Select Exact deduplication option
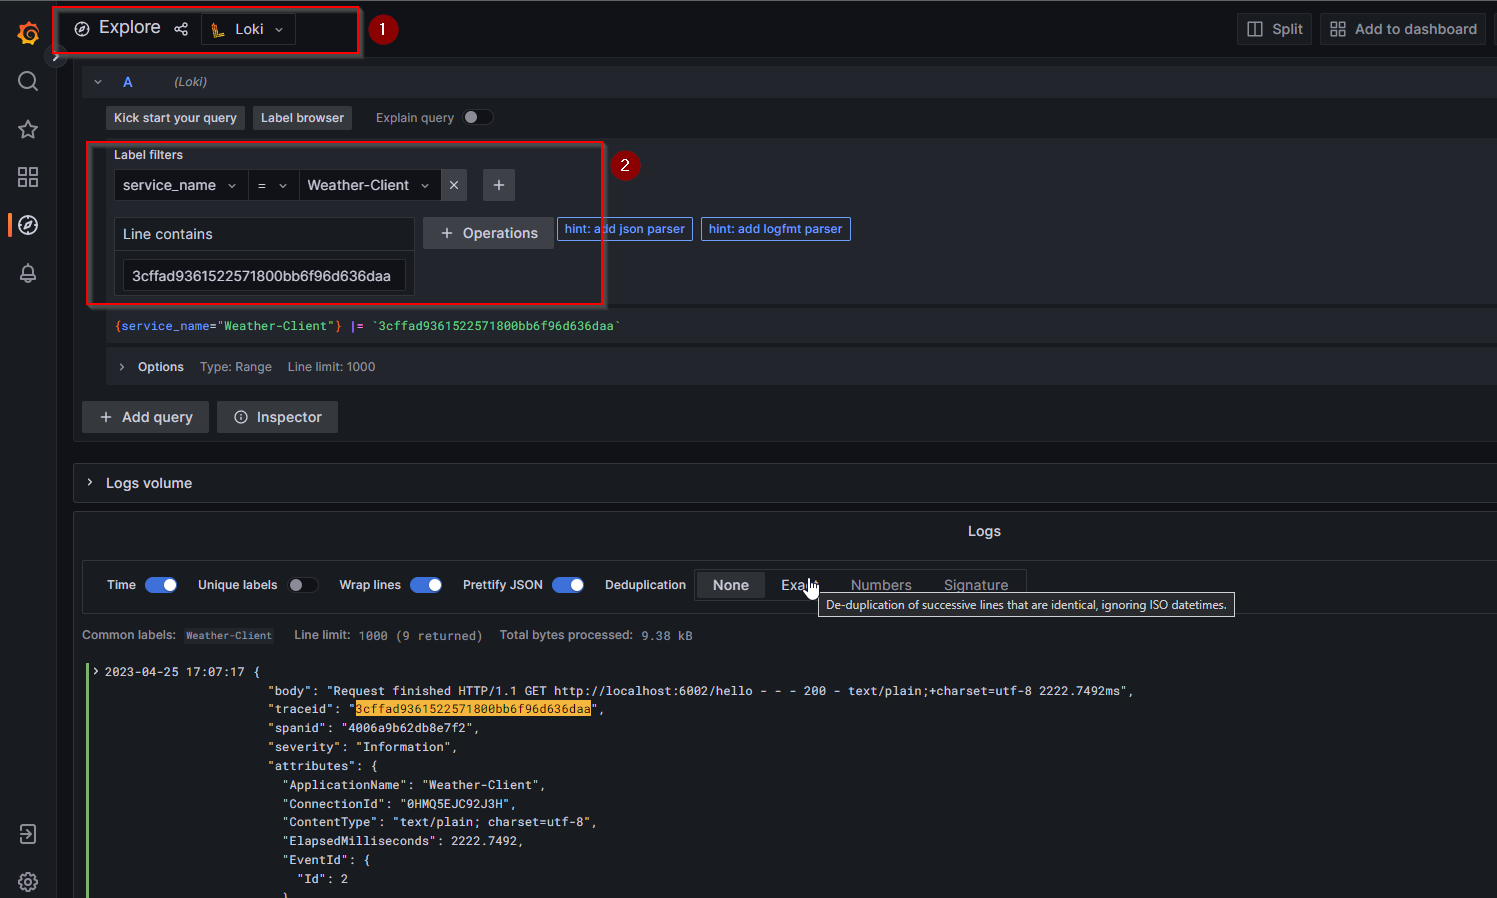1497x898 pixels. pyautogui.click(x=799, y=585)
